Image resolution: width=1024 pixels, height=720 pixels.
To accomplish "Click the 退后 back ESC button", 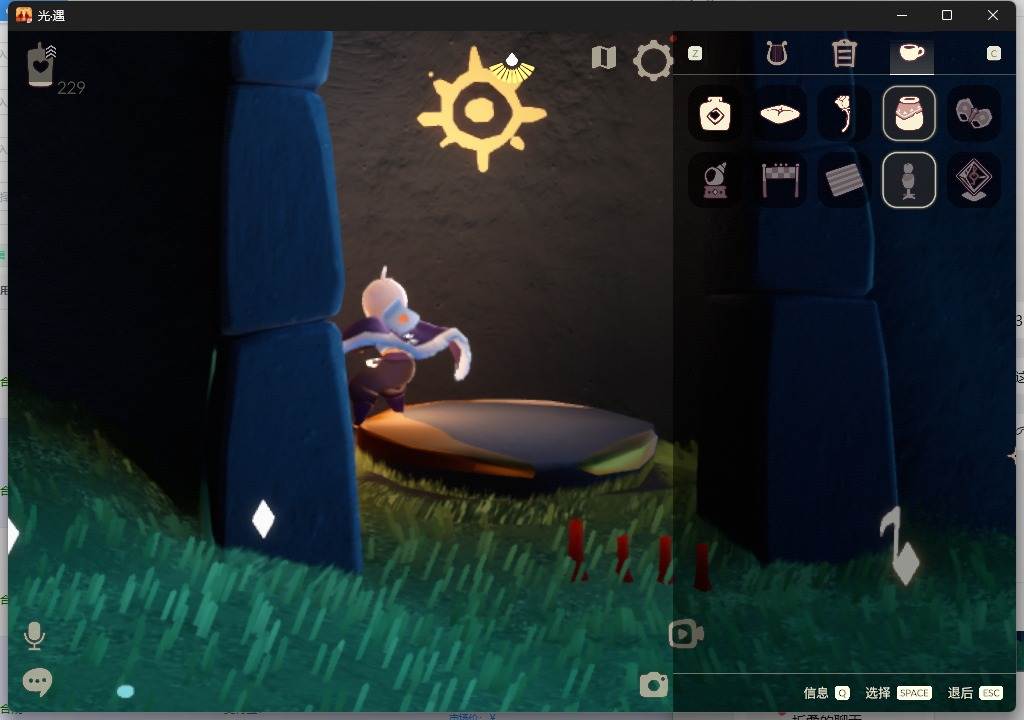I will tap(975, 693).
